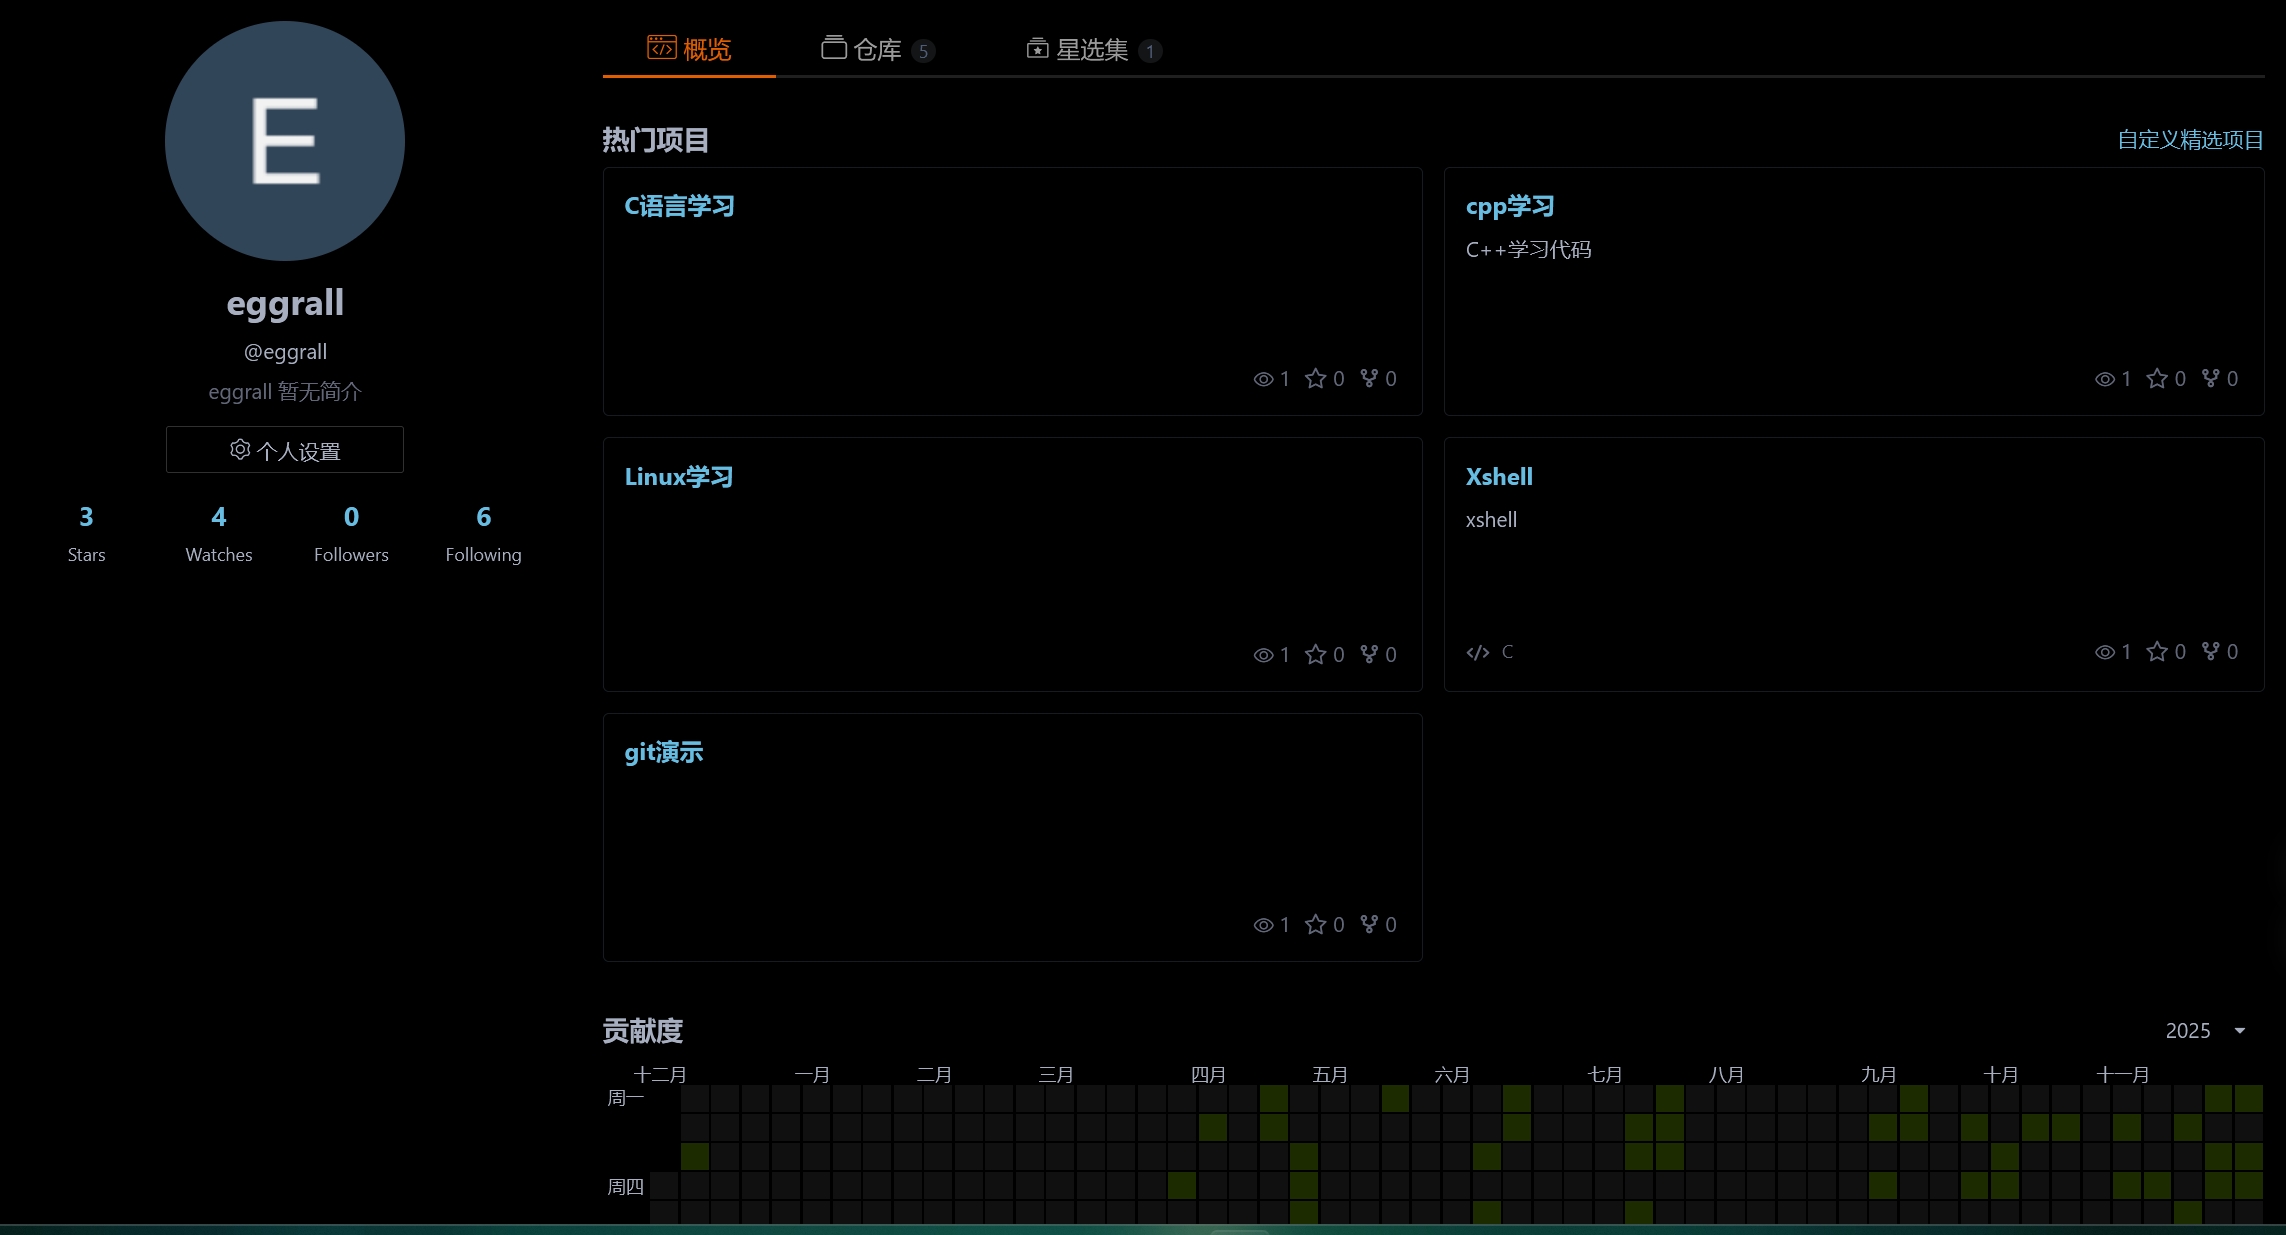Click the code language icon on Xshell card

[1477, 653]
